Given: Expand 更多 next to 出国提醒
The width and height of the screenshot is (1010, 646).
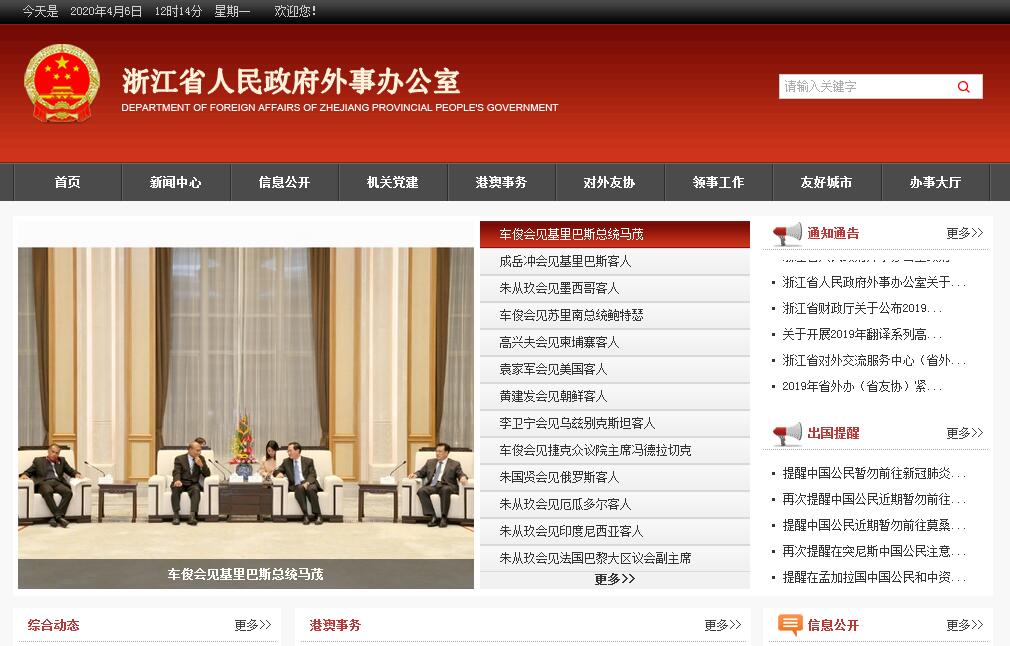Looking at the screenshot, I should [x=964, y=433].
